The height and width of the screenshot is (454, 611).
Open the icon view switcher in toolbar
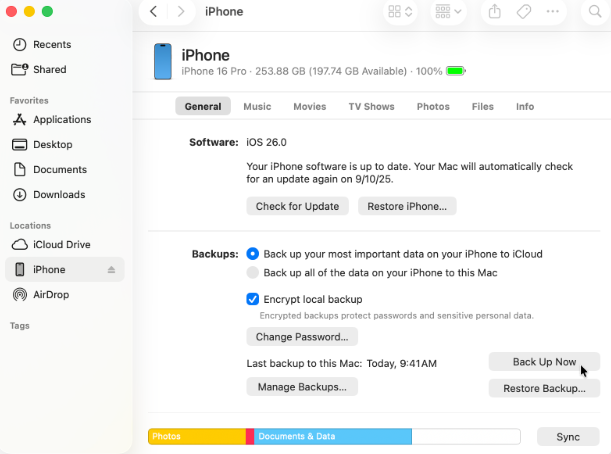pos(400,12)
